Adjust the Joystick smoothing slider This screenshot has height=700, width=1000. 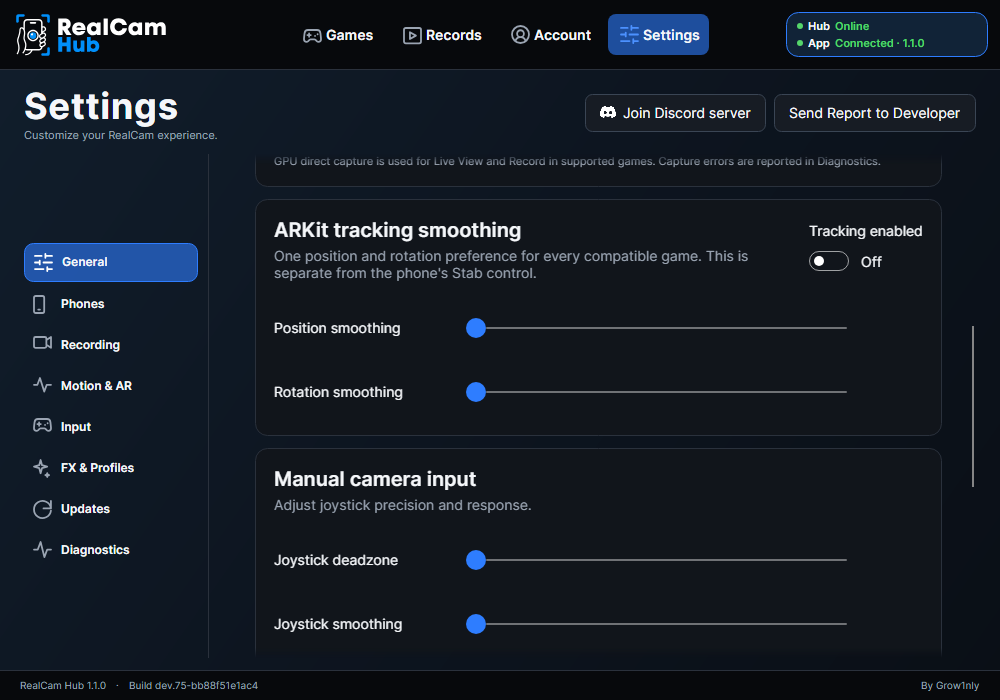click(x=657, y=624)
